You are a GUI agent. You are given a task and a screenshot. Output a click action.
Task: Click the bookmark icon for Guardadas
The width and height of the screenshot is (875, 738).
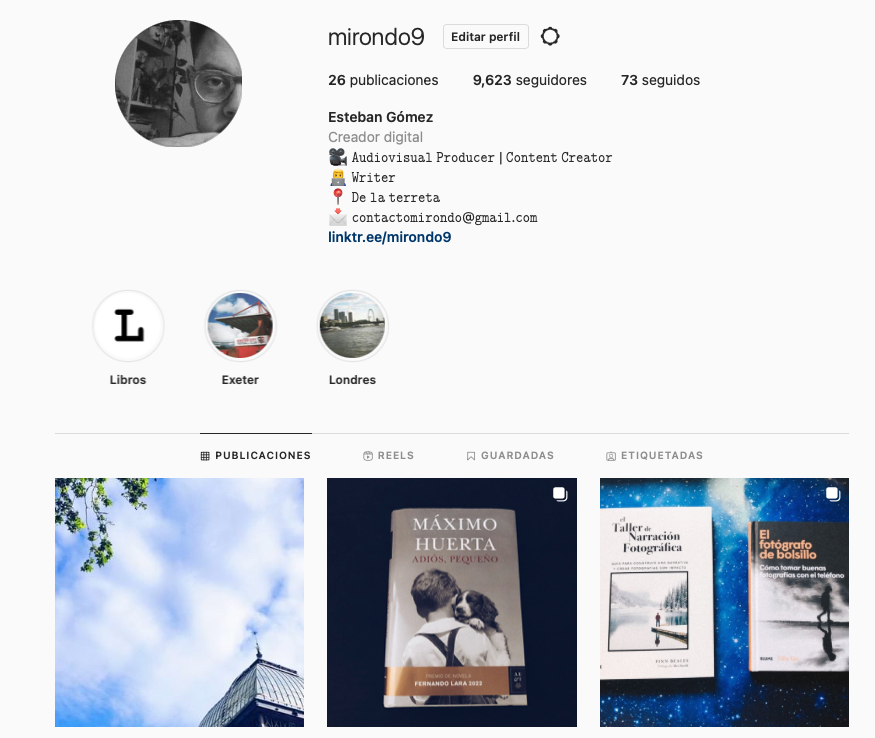point(471,456)
